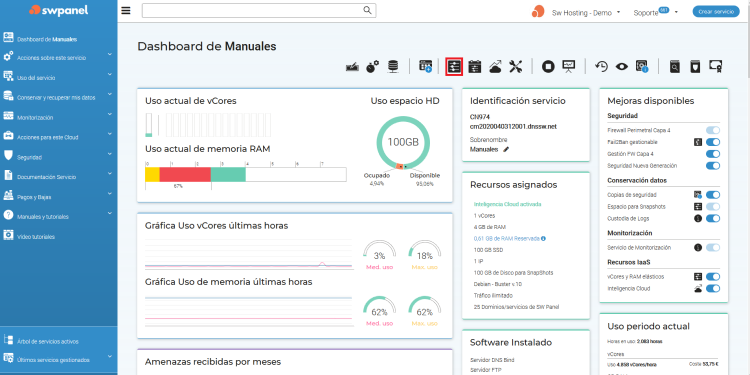The image size is (750, 375).
Task: Expand the Monitorización sidebar section
Action: click(58, 117)
